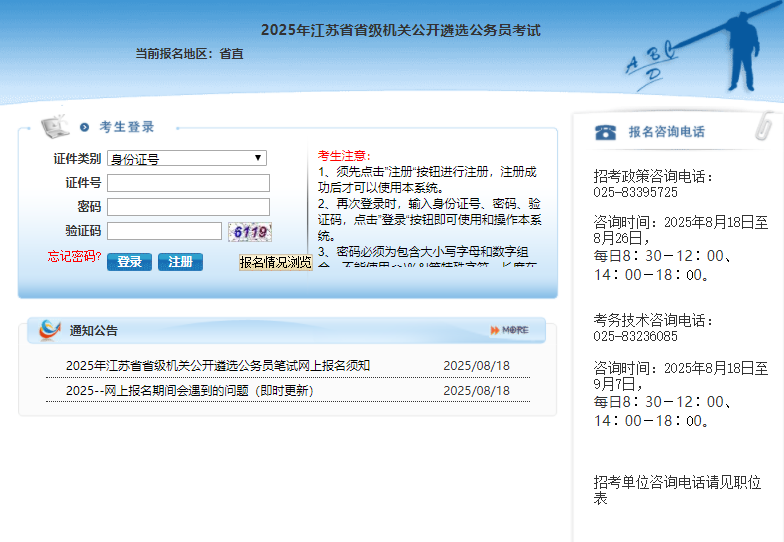Open 报名情况浏览
The height and width of the screenshot is (542, 784).
point(275,262)
